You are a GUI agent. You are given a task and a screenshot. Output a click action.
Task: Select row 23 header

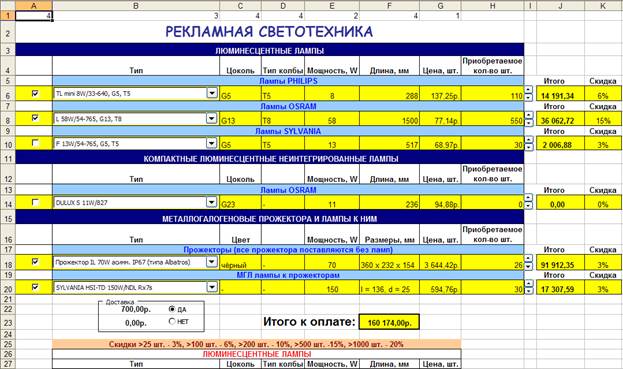[8, 322]
